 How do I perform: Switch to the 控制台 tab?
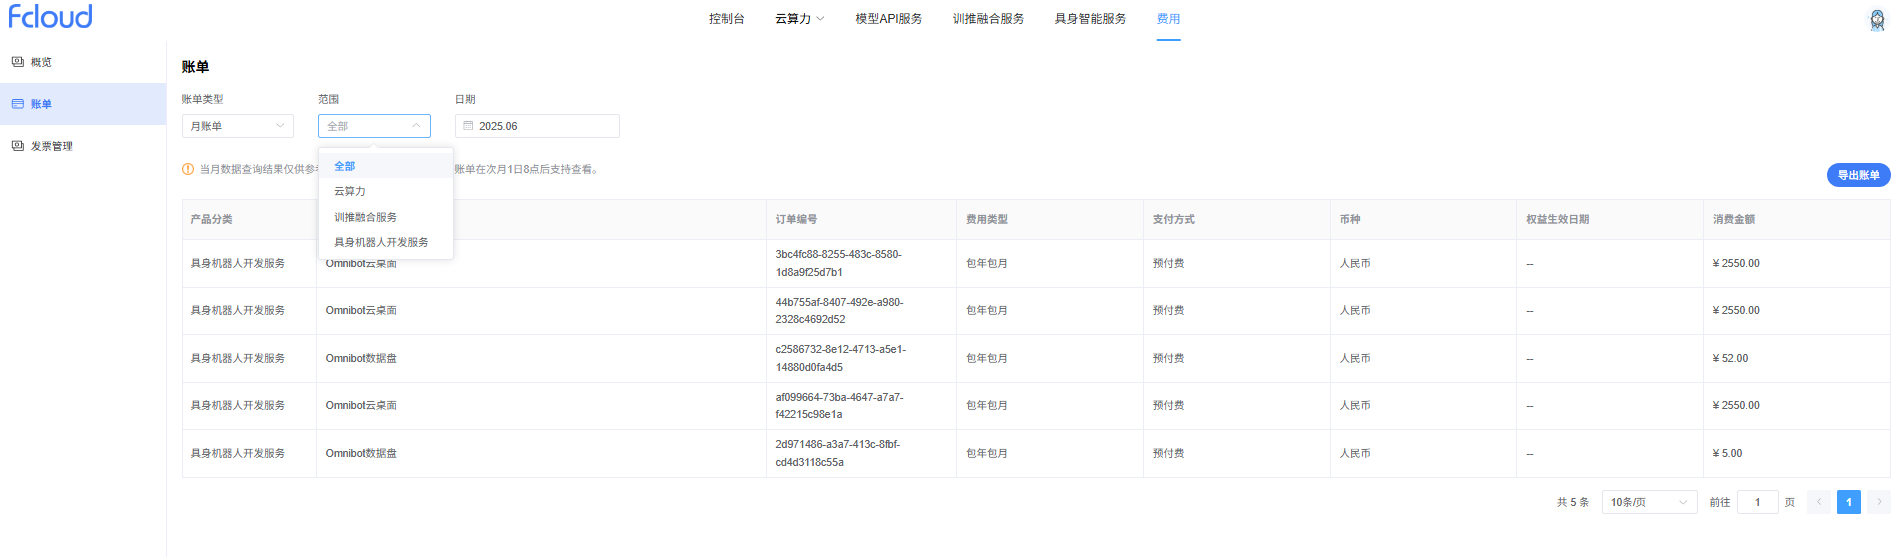pos(726,19)
